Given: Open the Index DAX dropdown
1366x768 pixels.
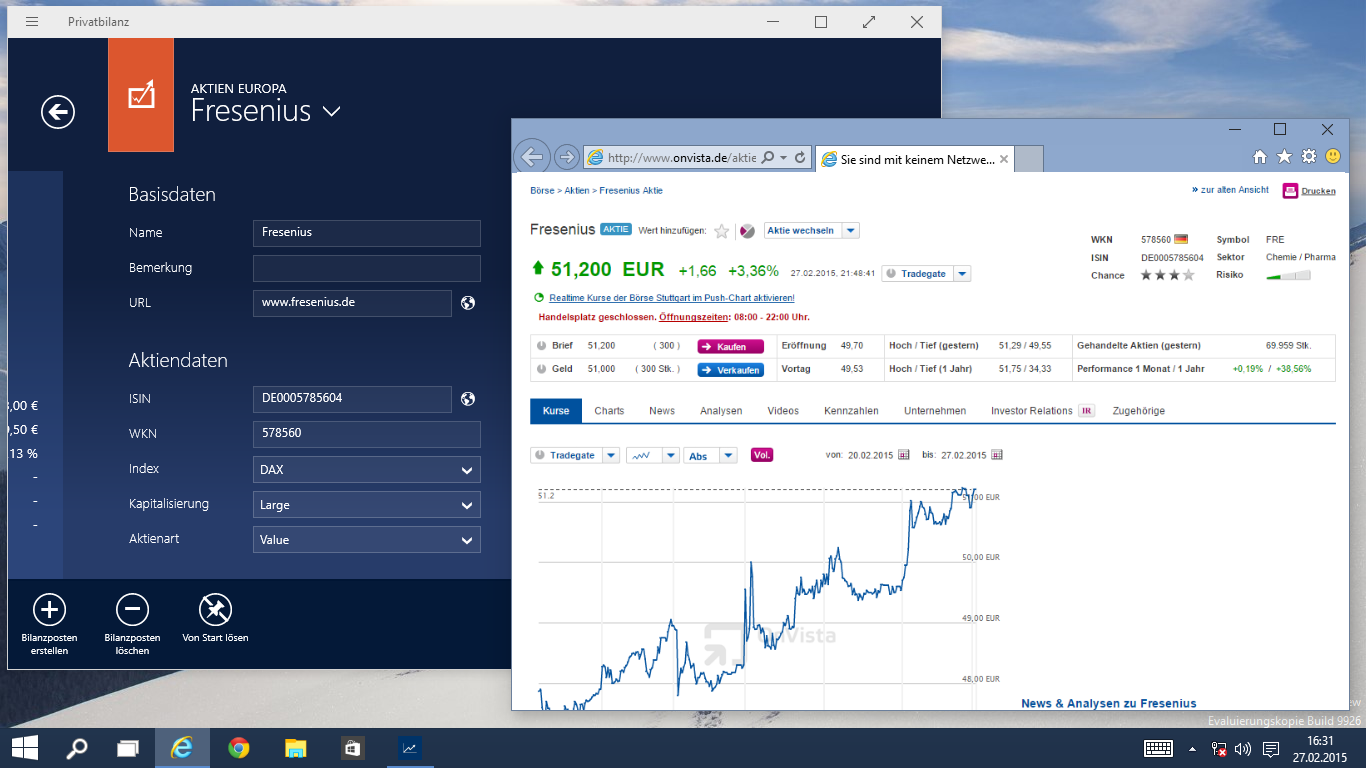Looking at the screenshot, I should click(367, 470).
